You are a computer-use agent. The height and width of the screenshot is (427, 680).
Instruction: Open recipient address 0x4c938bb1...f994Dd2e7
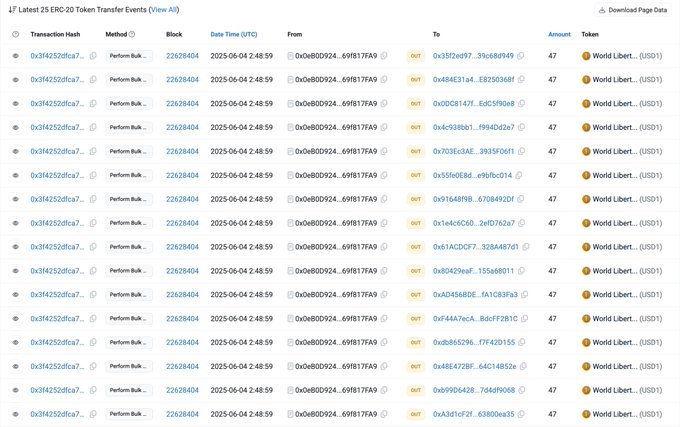coord(473,128)
